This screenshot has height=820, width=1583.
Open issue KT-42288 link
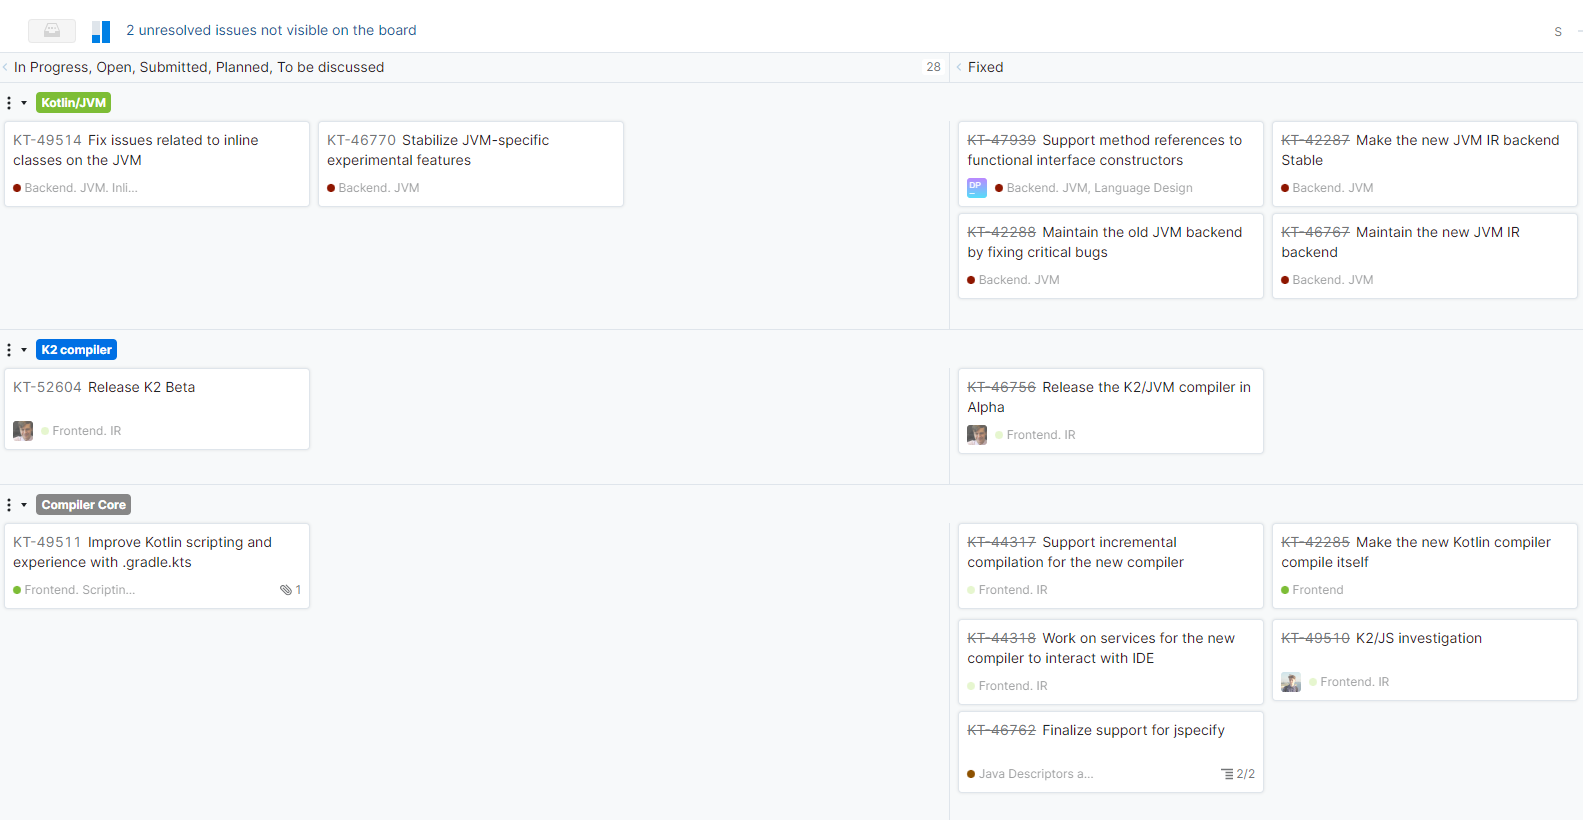[x=1001, y=232]
